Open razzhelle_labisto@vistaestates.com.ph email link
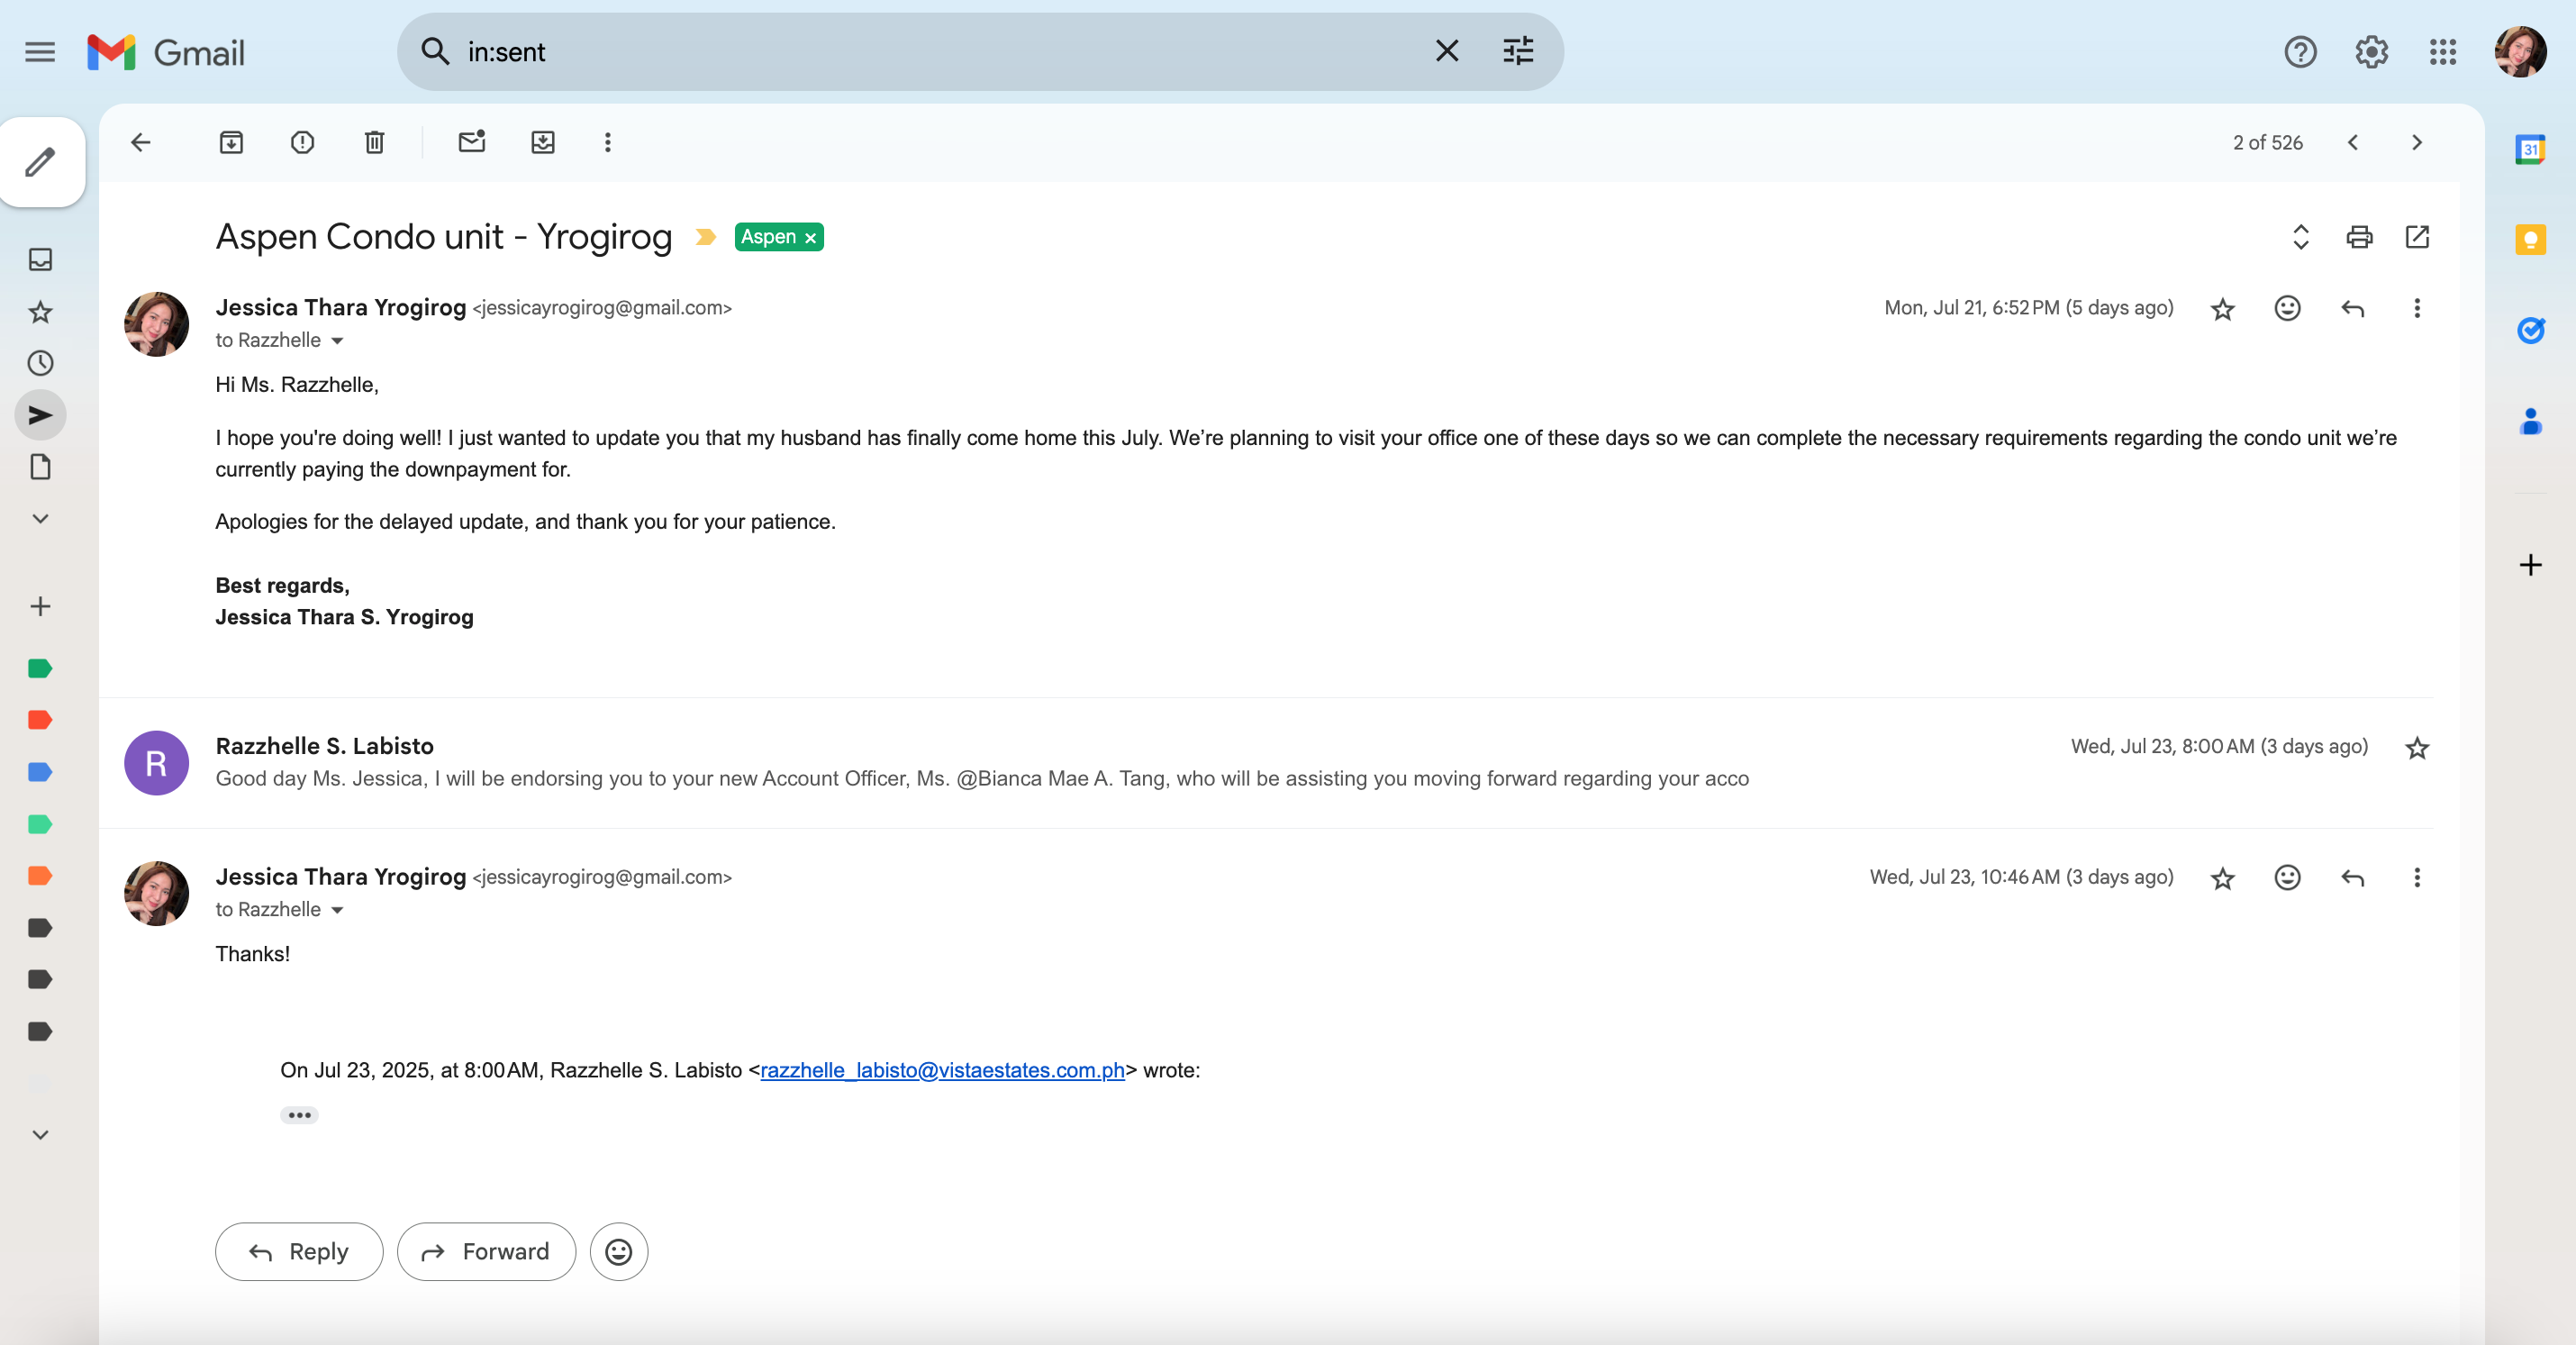This screenshot has width=2576, height=1345. pos(942,1070)
